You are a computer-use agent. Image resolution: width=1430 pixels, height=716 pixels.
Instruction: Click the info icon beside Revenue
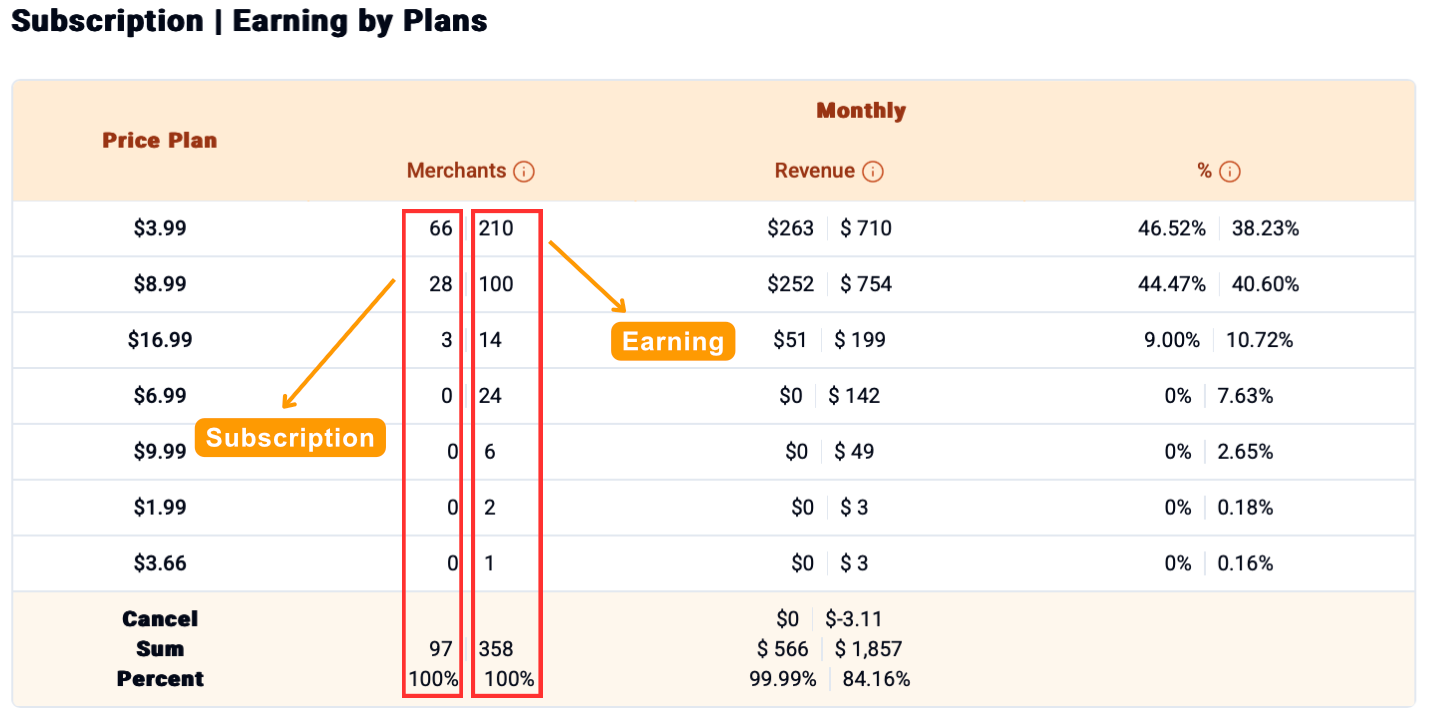873,172
